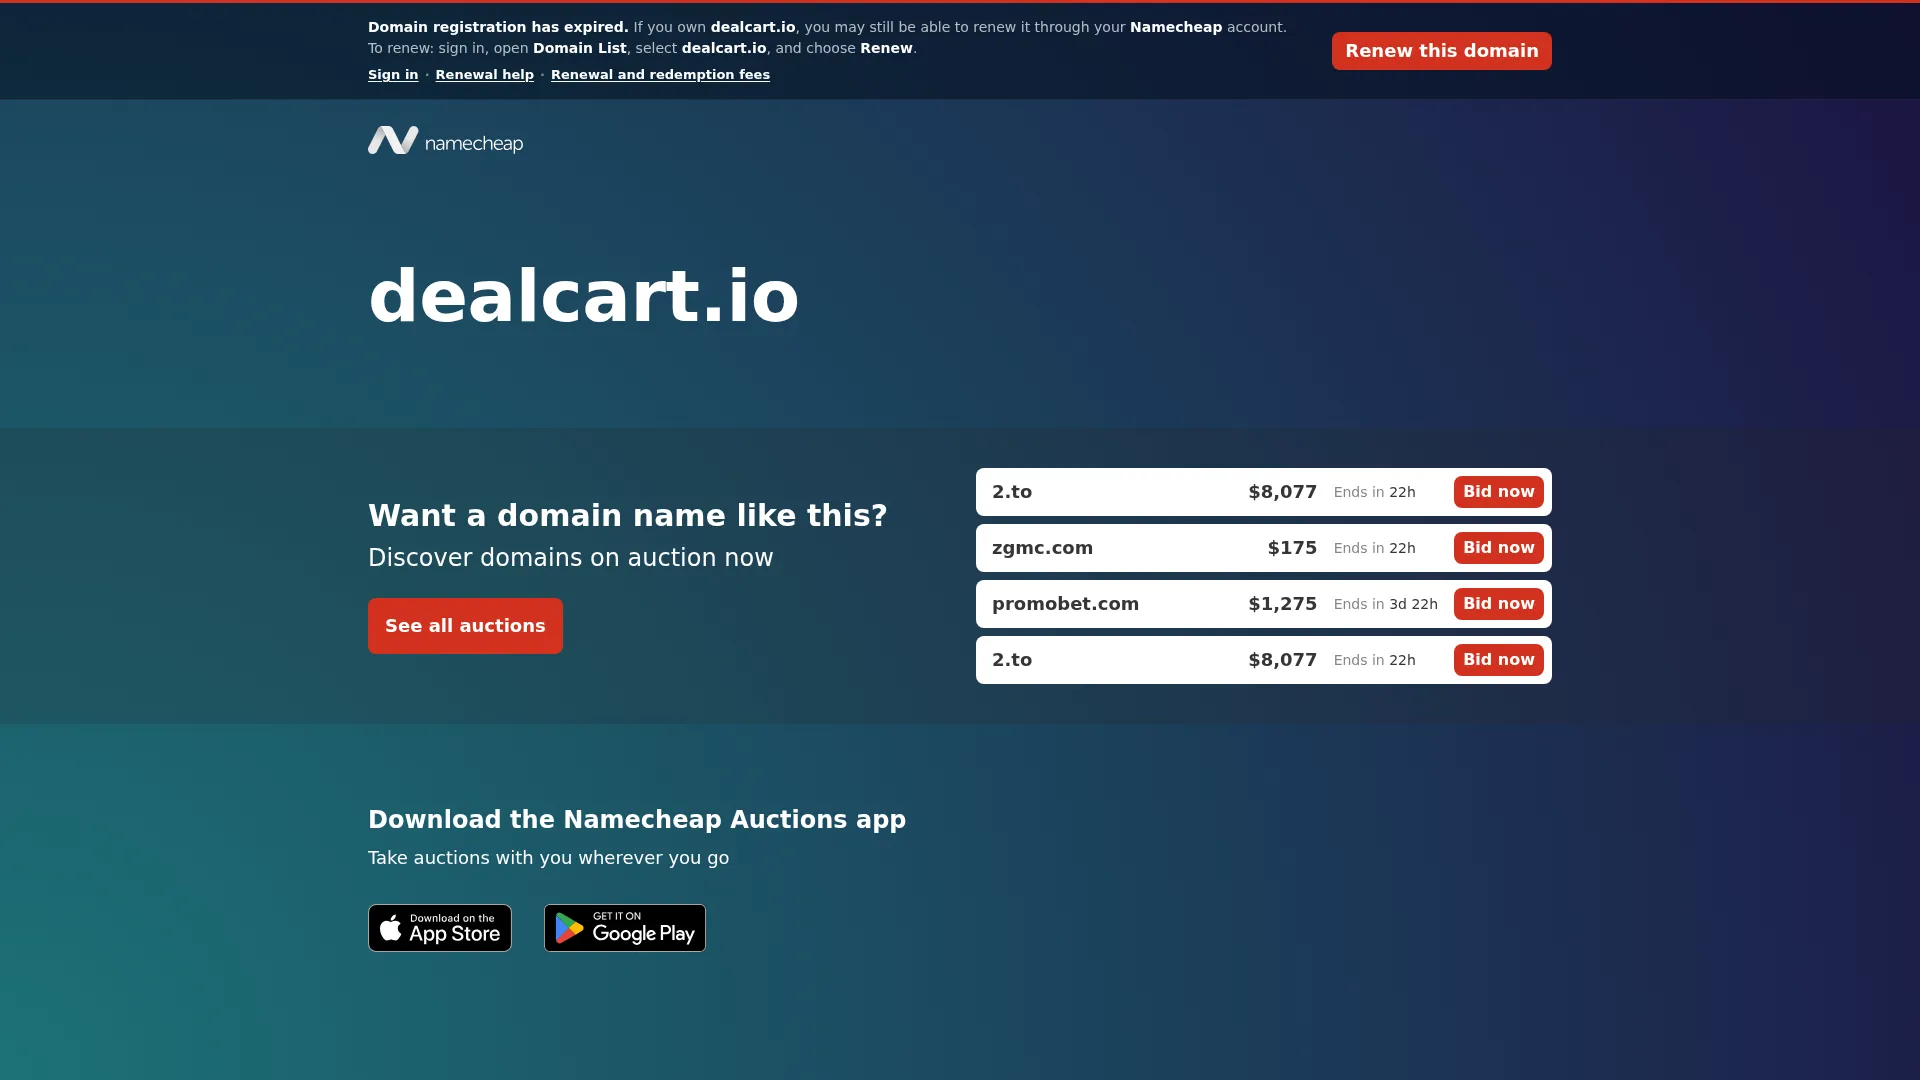Open the Google Play download badge
The image size is (1920, 1080).
(x=625, y=928)
